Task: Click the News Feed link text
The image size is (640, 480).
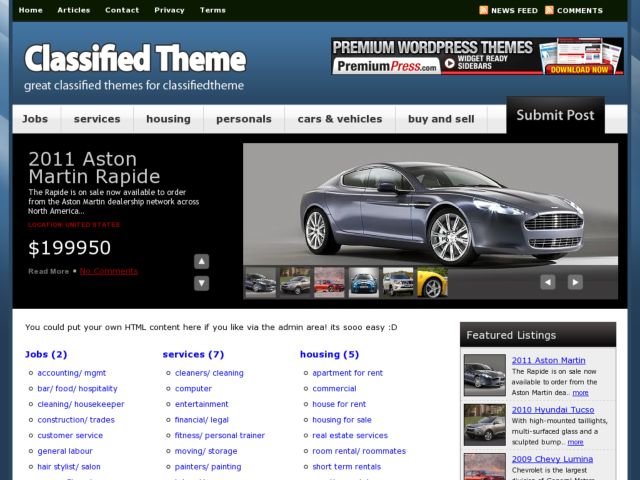Action: point(514,11)
